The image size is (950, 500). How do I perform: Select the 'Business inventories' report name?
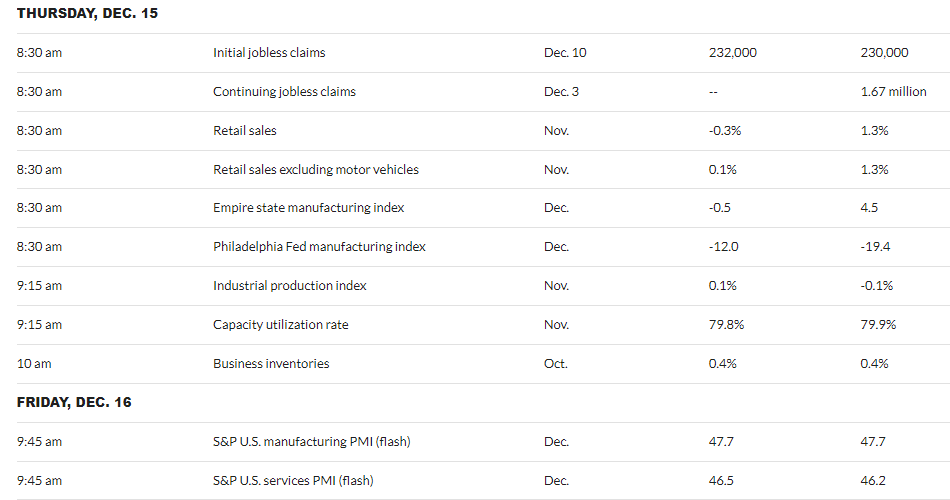coord(271,364)
